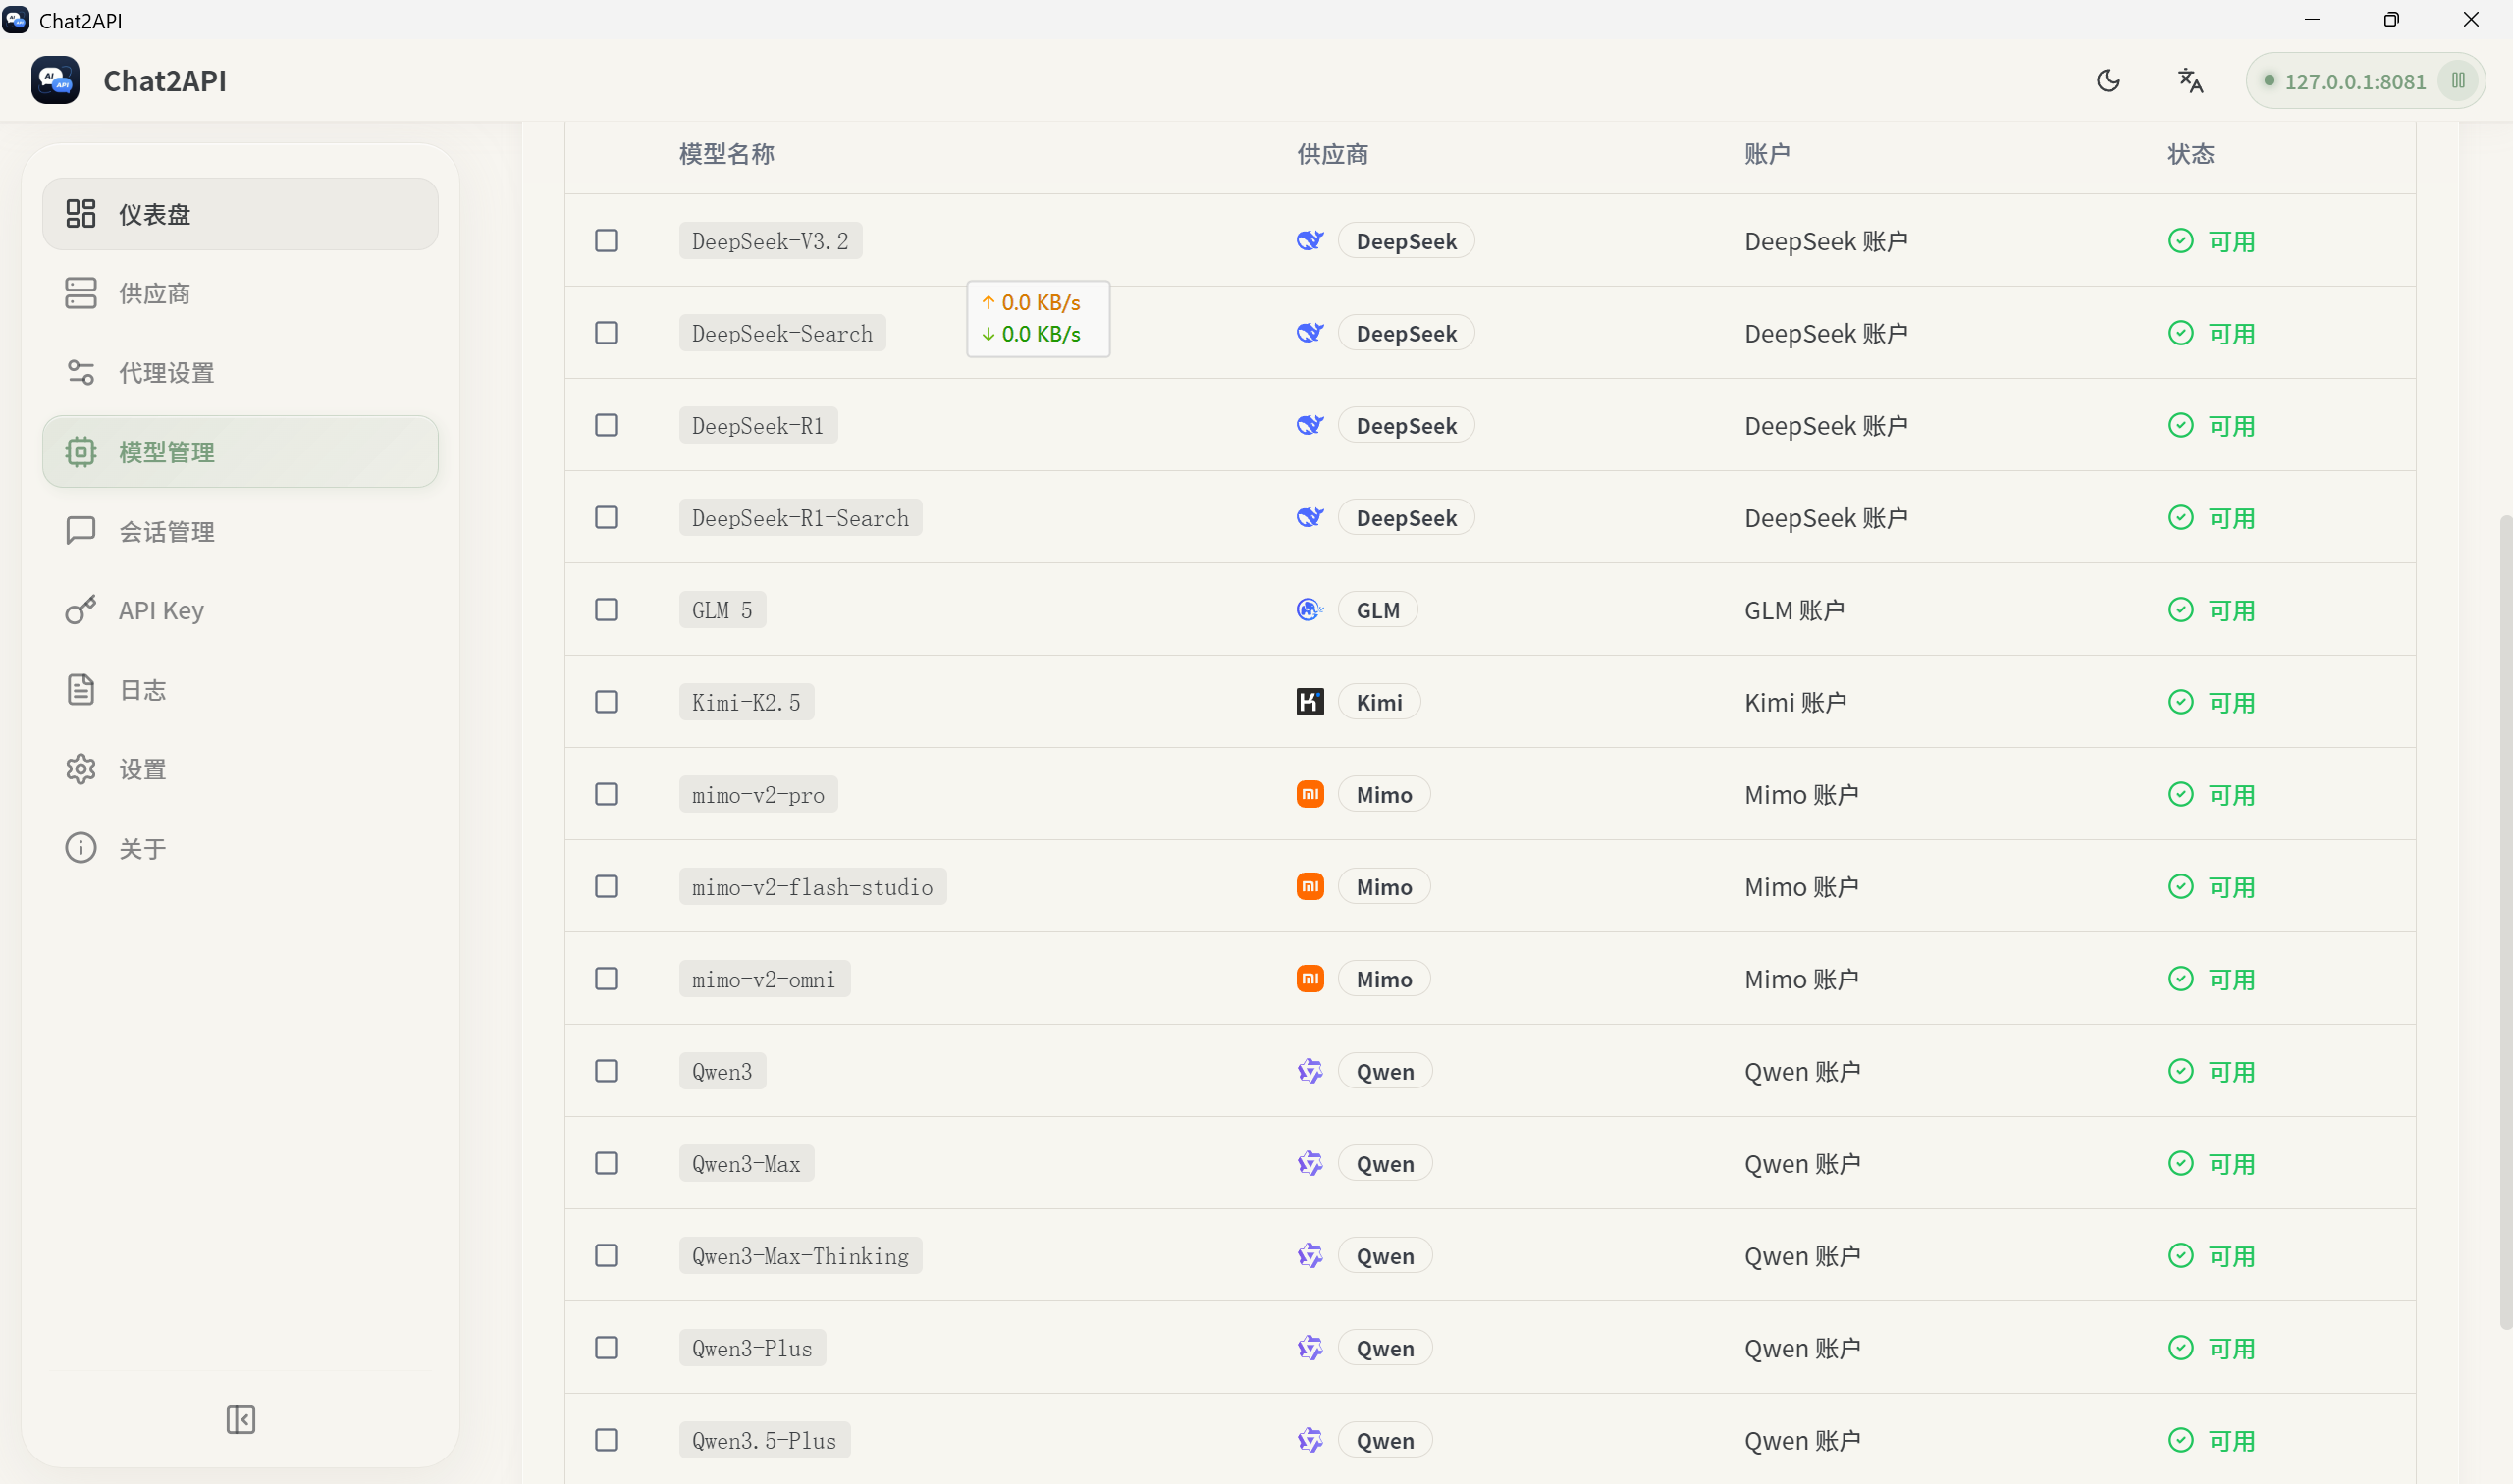Click the Qwen icon in Qwen3 row

tap(1310, 1071)
